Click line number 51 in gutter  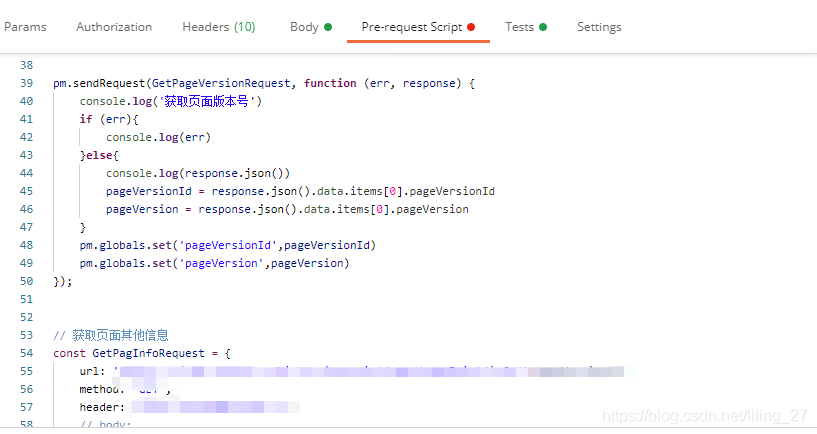[27, 299]
